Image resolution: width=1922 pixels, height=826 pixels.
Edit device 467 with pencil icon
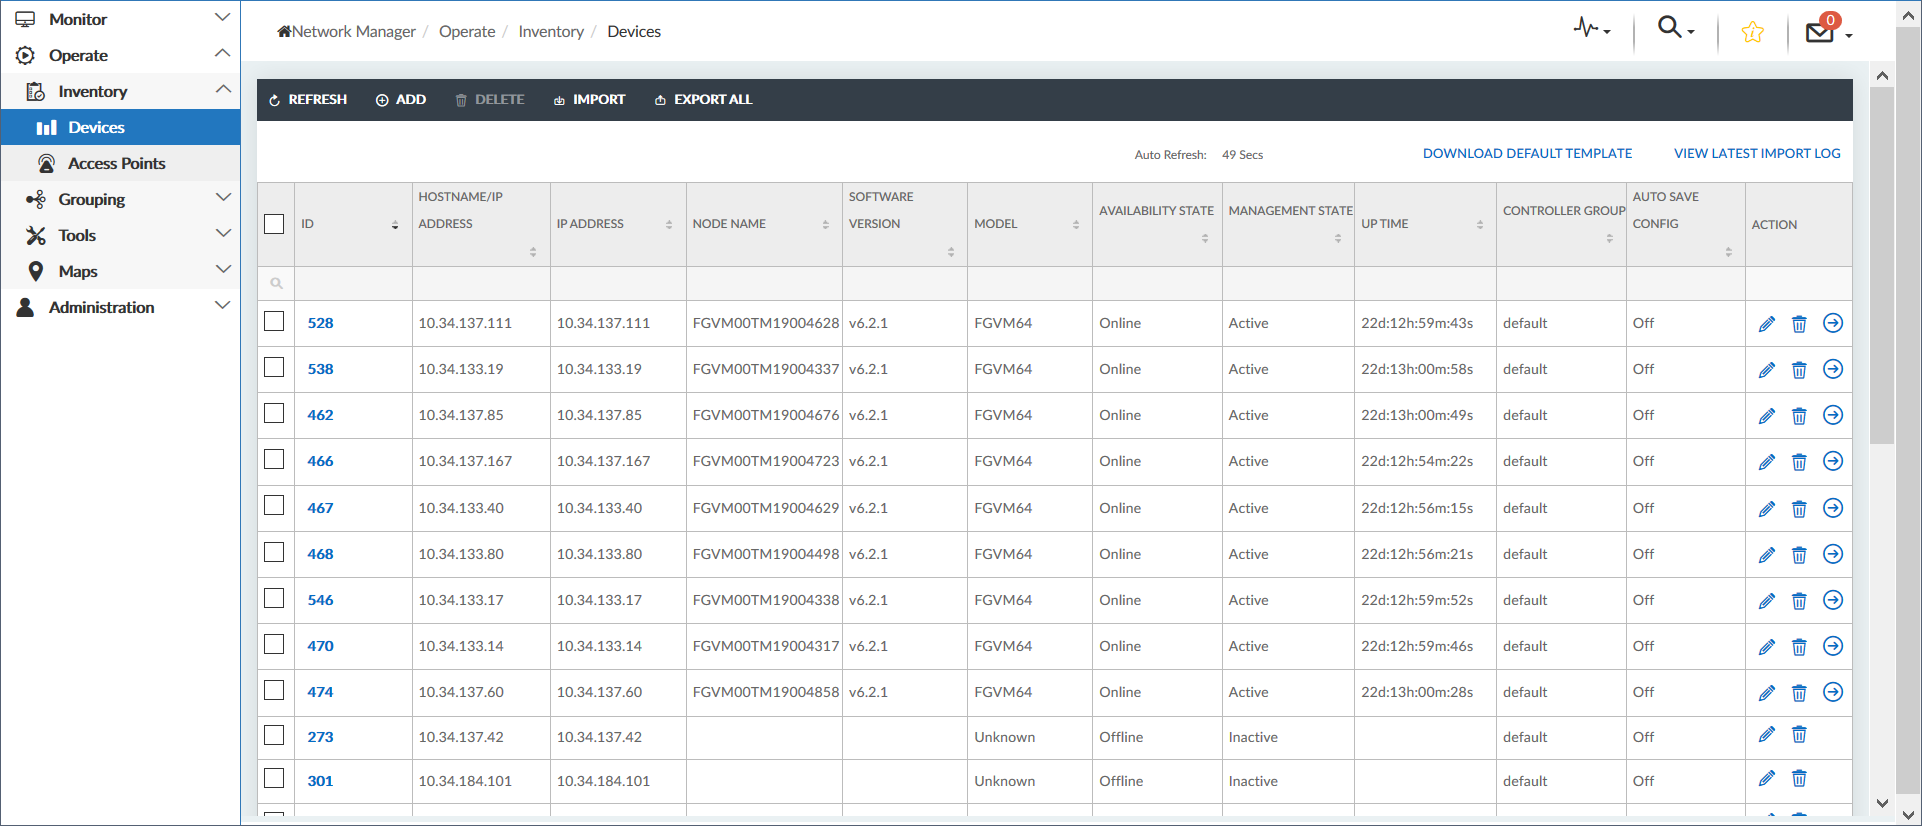tap(1767, 509)
